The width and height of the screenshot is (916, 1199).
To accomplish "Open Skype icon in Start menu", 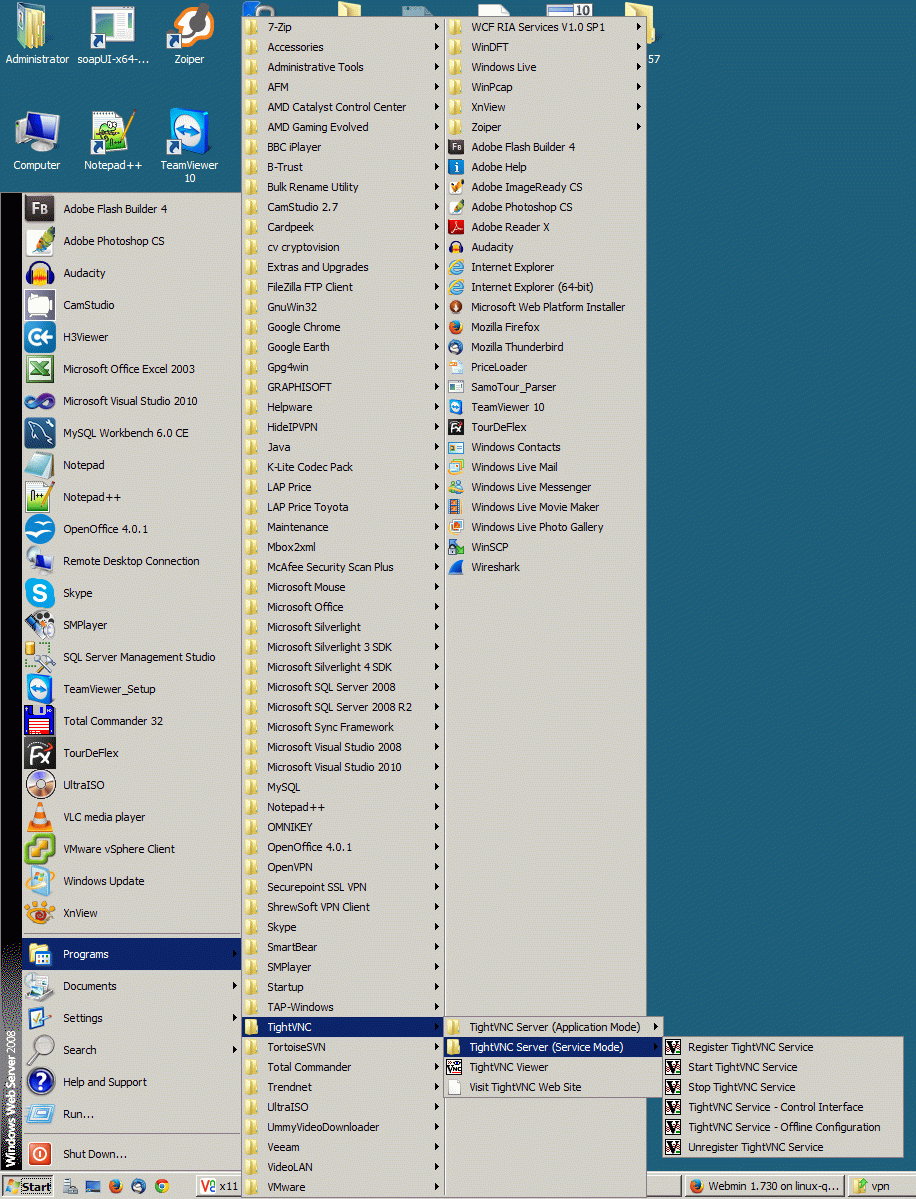I will click(x=40, y=593).
